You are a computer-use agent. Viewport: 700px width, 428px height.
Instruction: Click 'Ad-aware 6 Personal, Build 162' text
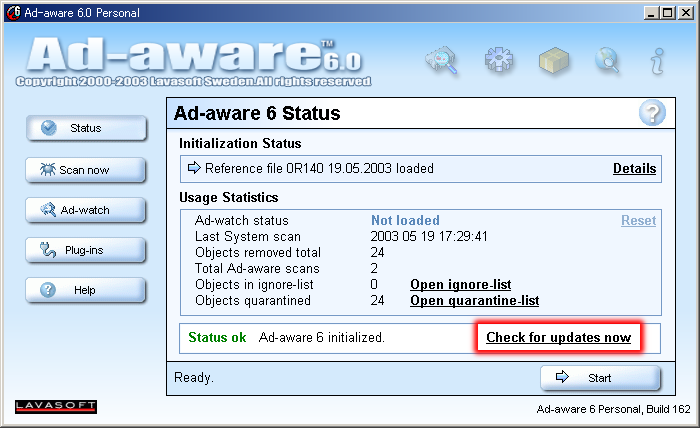click(x=613, y=409)
